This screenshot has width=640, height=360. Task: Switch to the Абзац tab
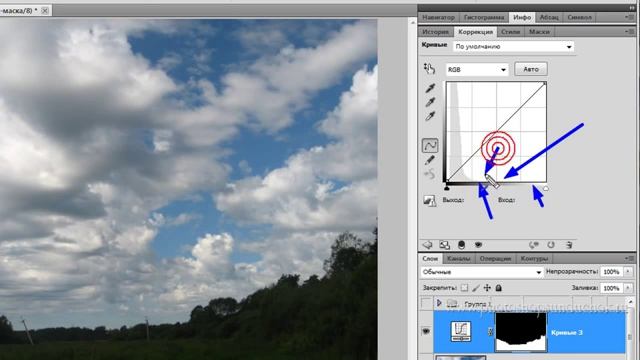(x=549, y=17)
